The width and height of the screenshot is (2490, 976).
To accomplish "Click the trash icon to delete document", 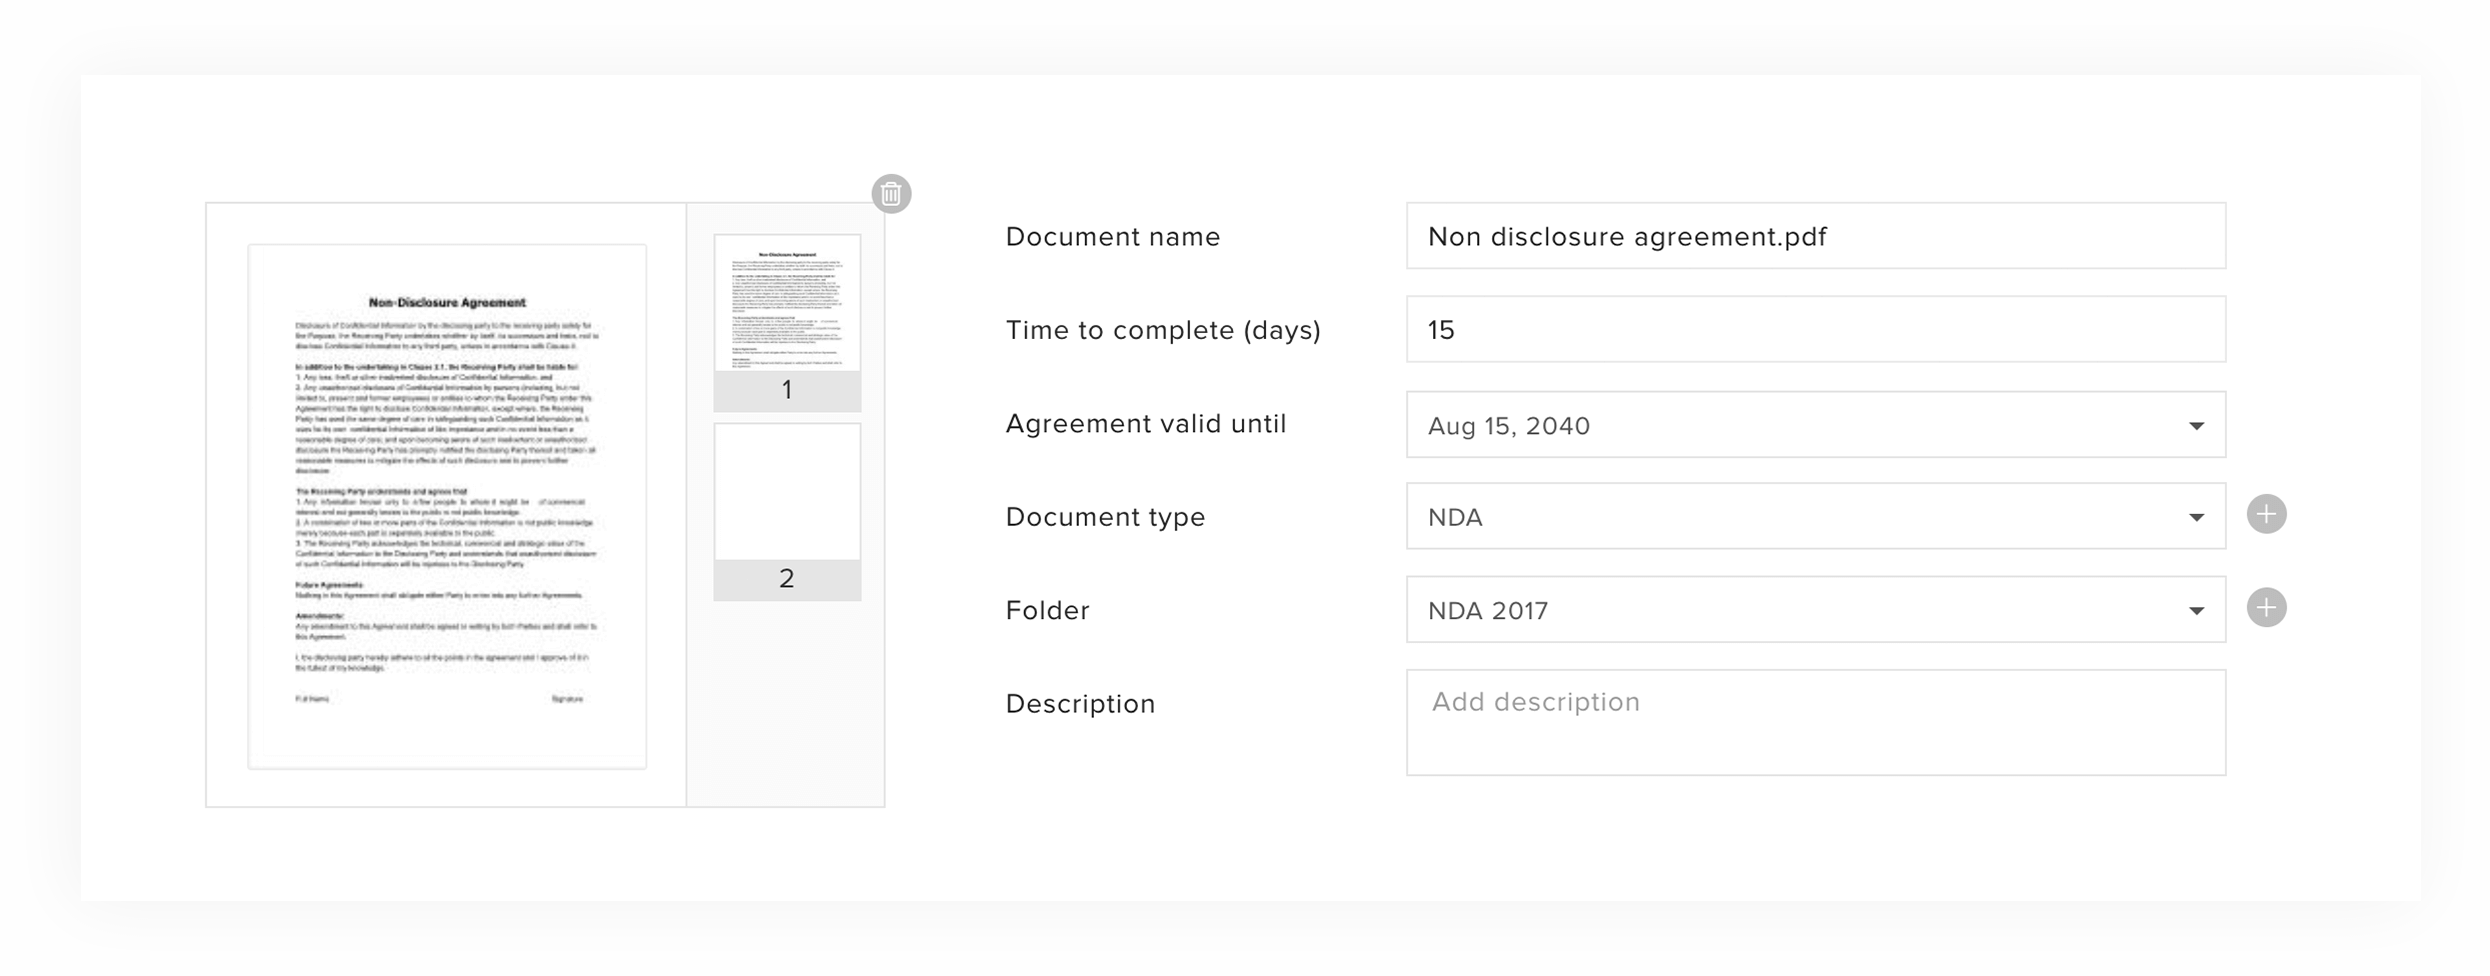I will click(891, 194).
